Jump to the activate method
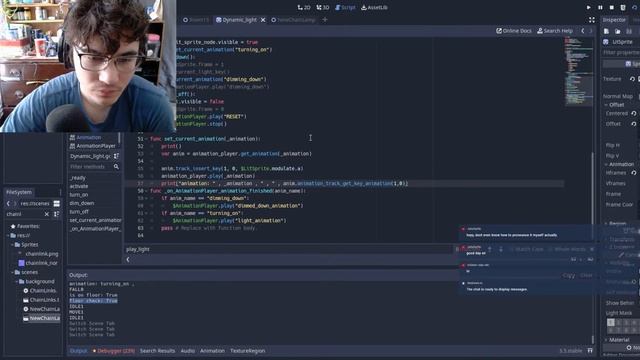The width and height of the screenshot is (640, 360). pyautogui.click(x=79, y=186)
